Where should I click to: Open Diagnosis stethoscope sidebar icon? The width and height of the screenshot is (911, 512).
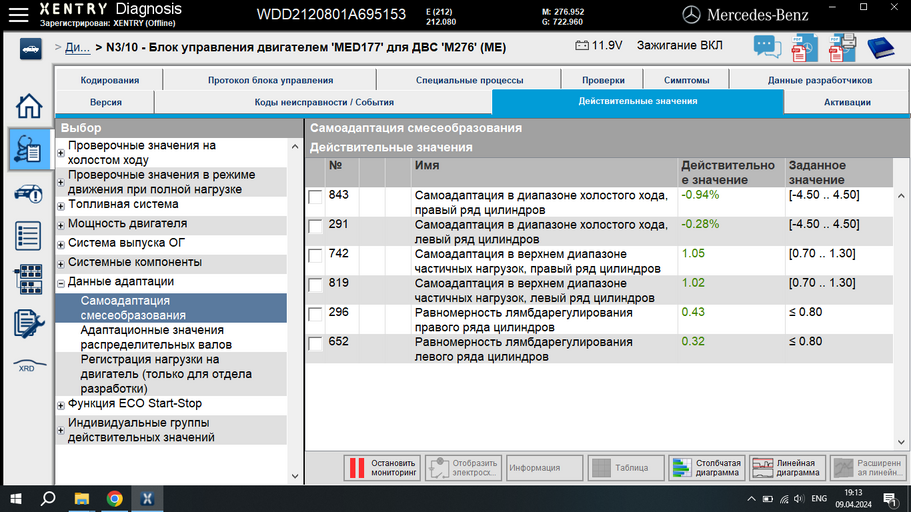point(29,149)
